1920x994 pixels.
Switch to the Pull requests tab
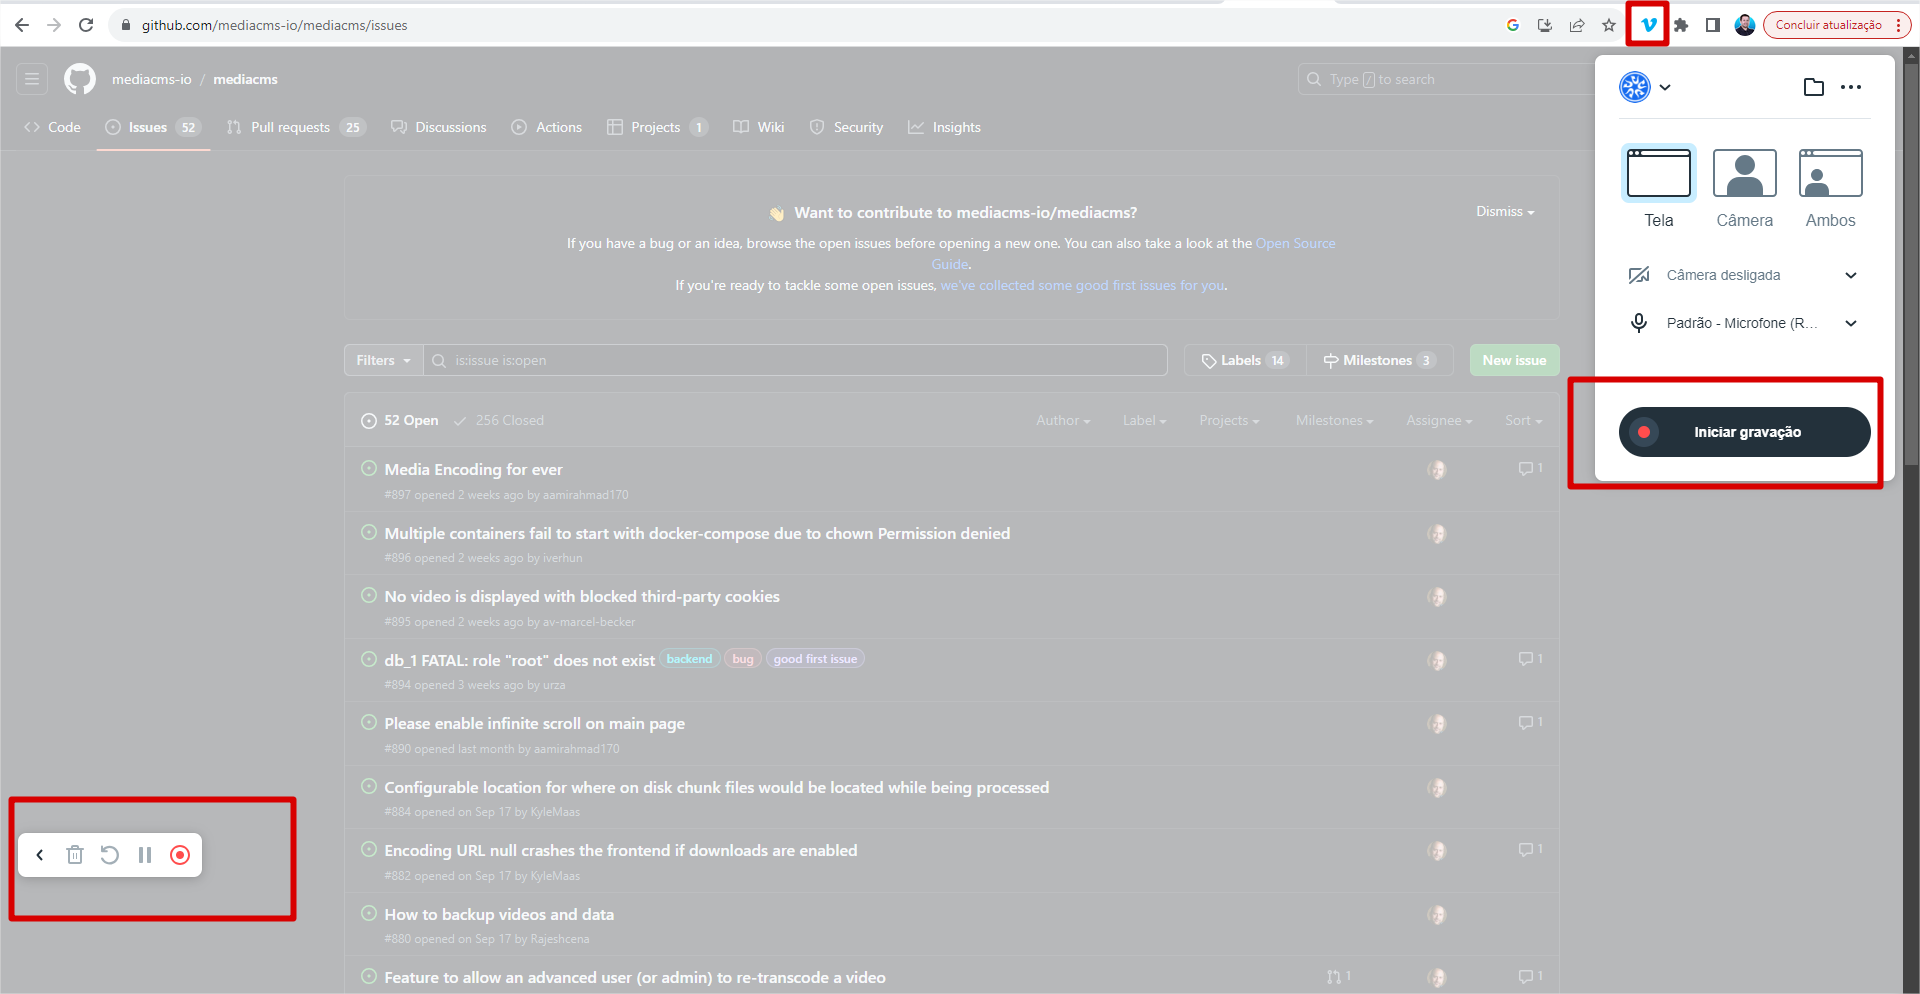290,127
